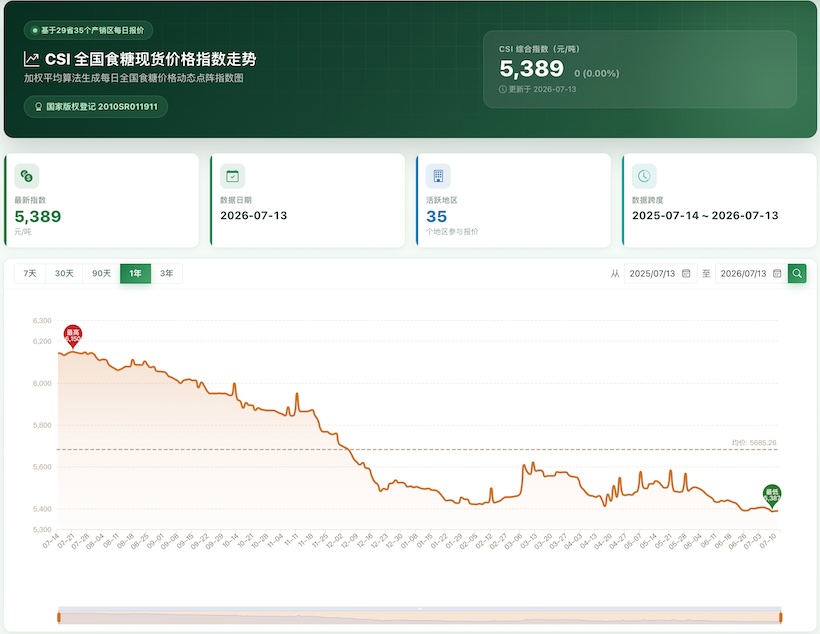Click the green 最低 marker on chart
Image resolution: width=820 pixels, height=634 pixels.
[772, 496]
